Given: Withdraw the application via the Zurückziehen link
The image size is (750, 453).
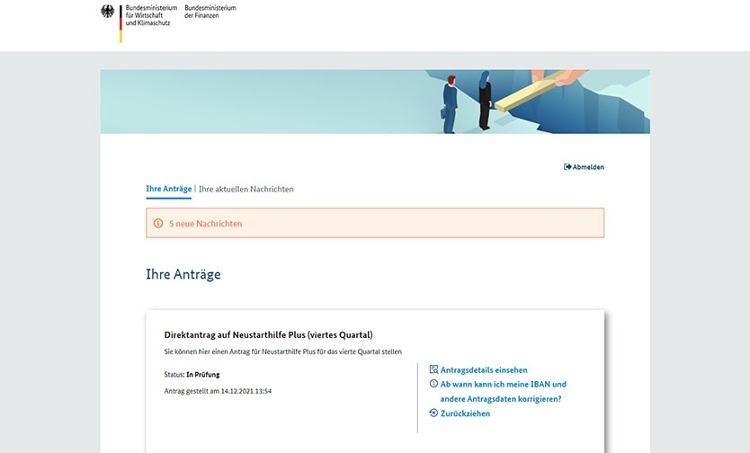Looking at the screenshot, I should [465, 413].
